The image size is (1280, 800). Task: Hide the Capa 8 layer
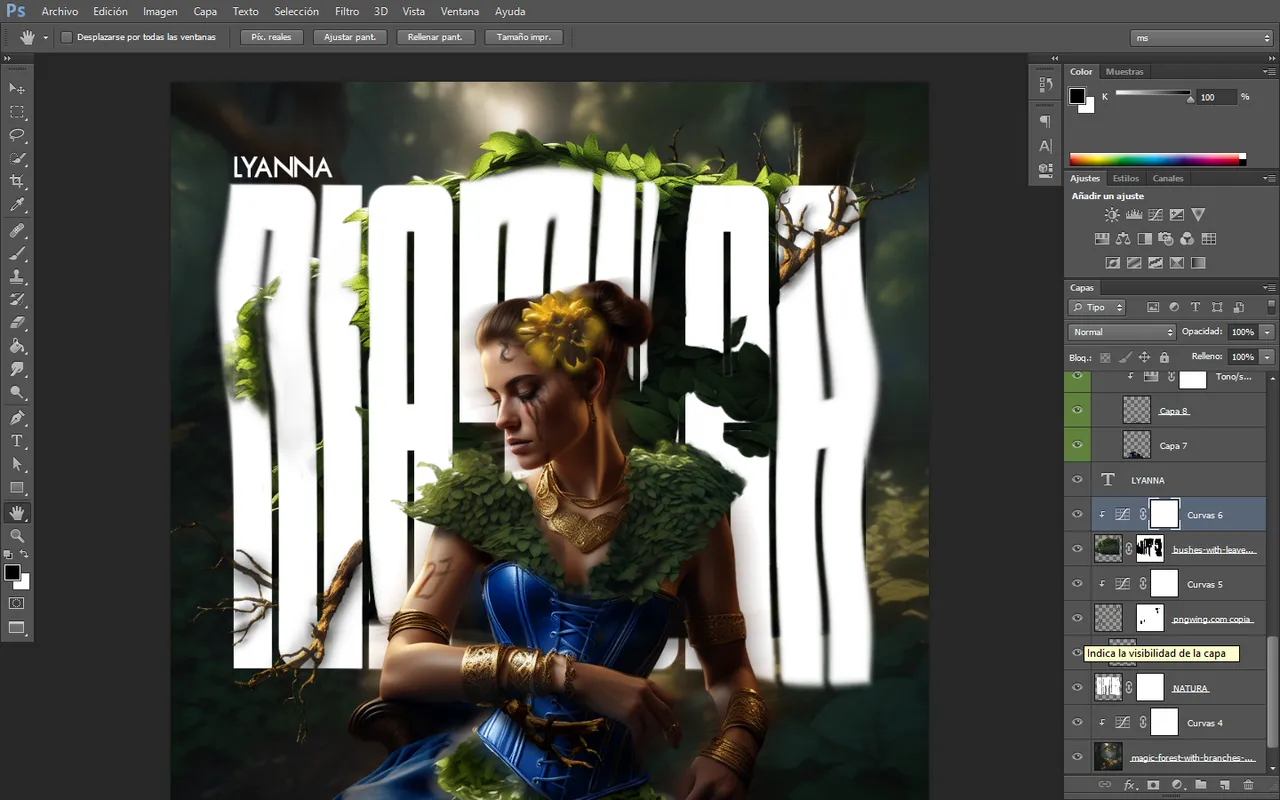tap(1077, 410)
